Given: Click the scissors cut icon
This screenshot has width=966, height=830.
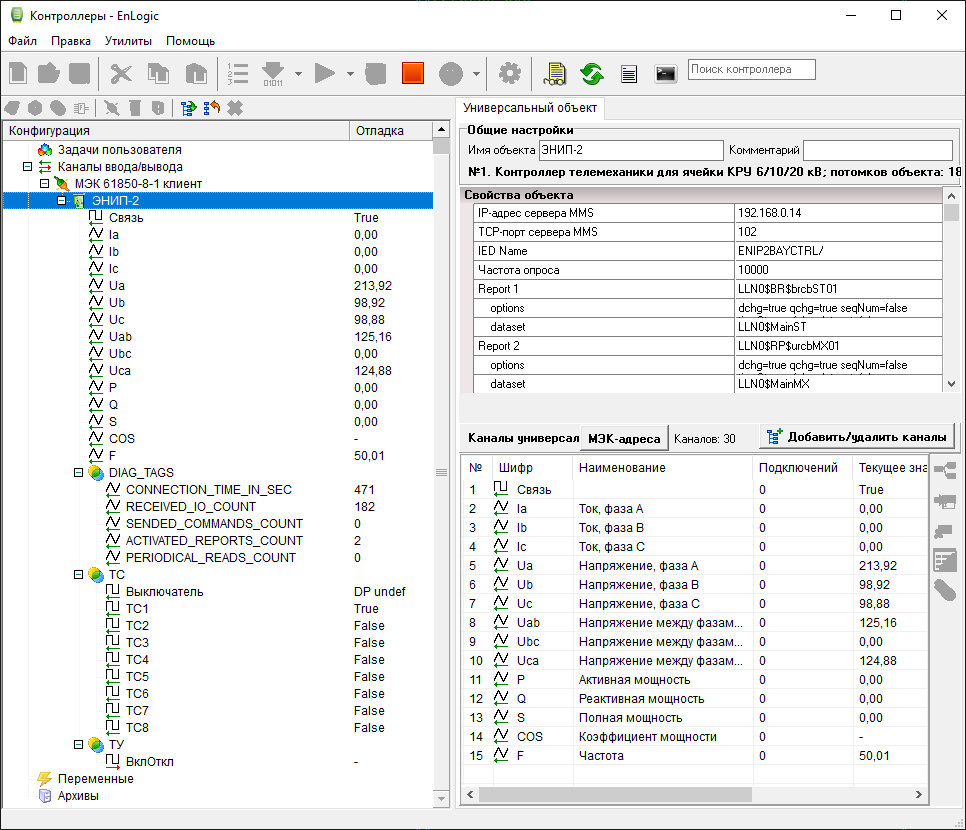Looking at the screenshot, I should [x=121, y=73].
